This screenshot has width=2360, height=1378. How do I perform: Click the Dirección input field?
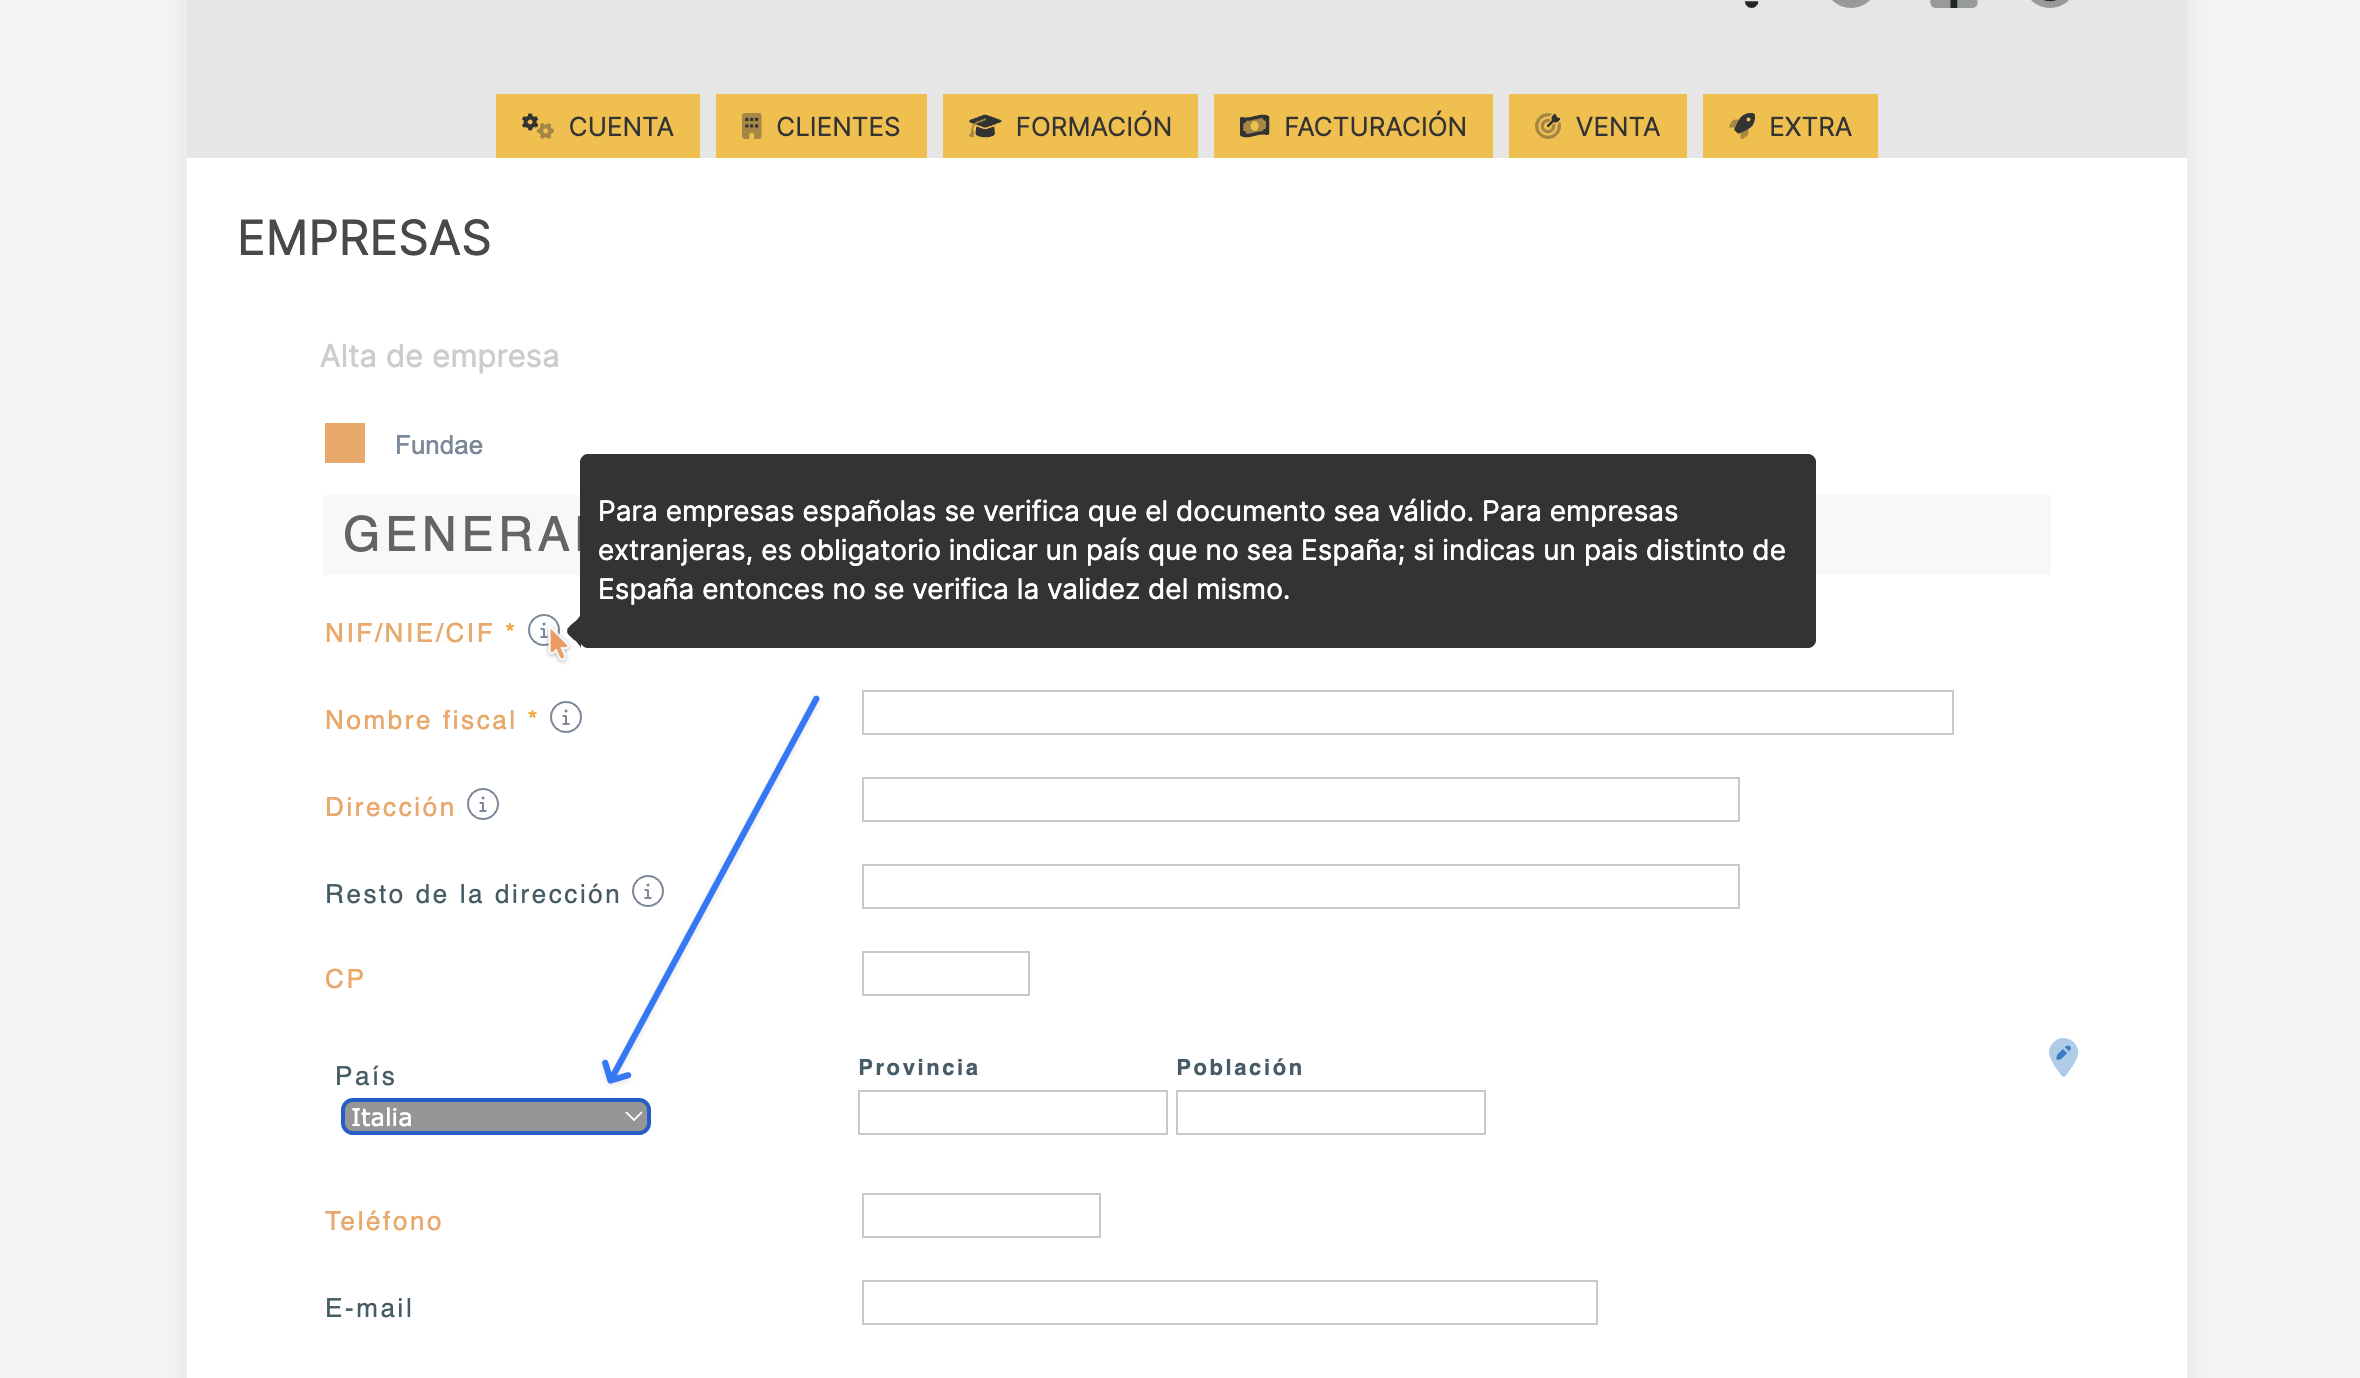[x=1300, y=800]
